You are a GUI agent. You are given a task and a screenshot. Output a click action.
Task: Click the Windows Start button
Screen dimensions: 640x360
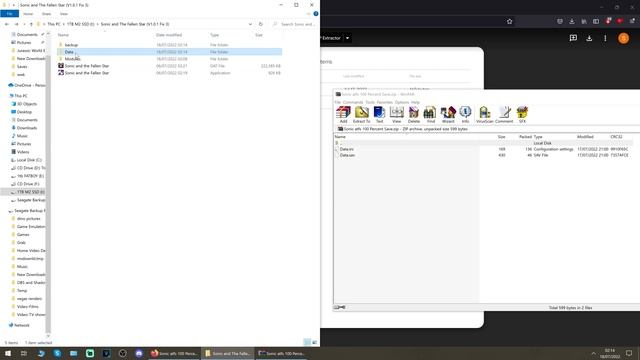click(8, 353)
